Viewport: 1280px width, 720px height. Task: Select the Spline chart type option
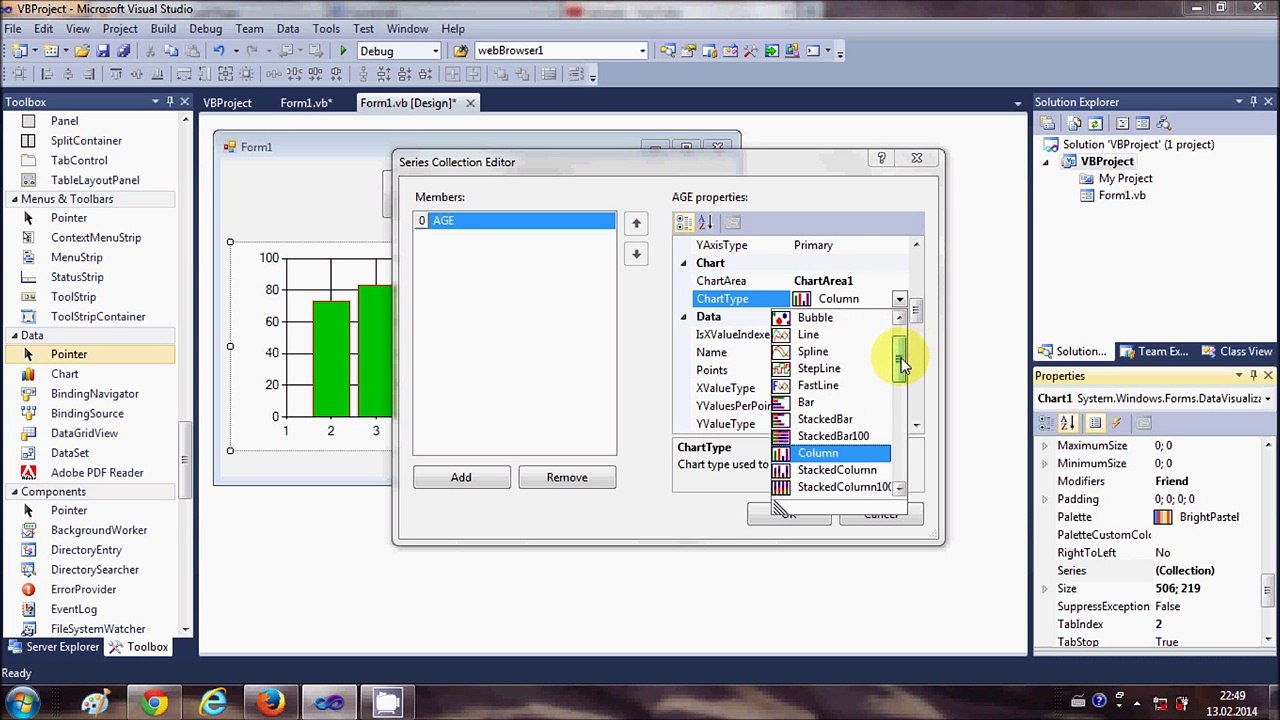tap(812, 351)
